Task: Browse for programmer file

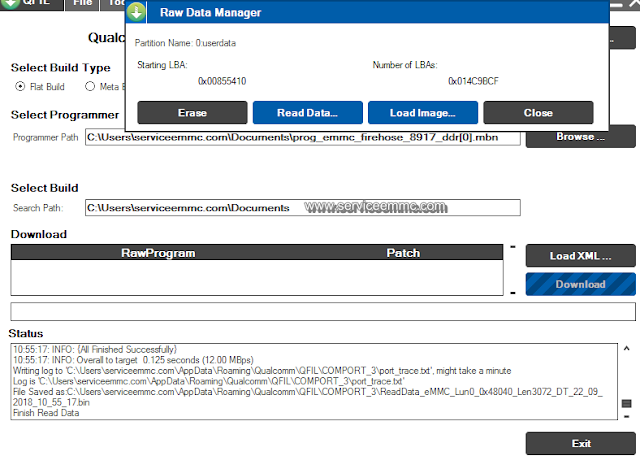Action: [580, 137]
